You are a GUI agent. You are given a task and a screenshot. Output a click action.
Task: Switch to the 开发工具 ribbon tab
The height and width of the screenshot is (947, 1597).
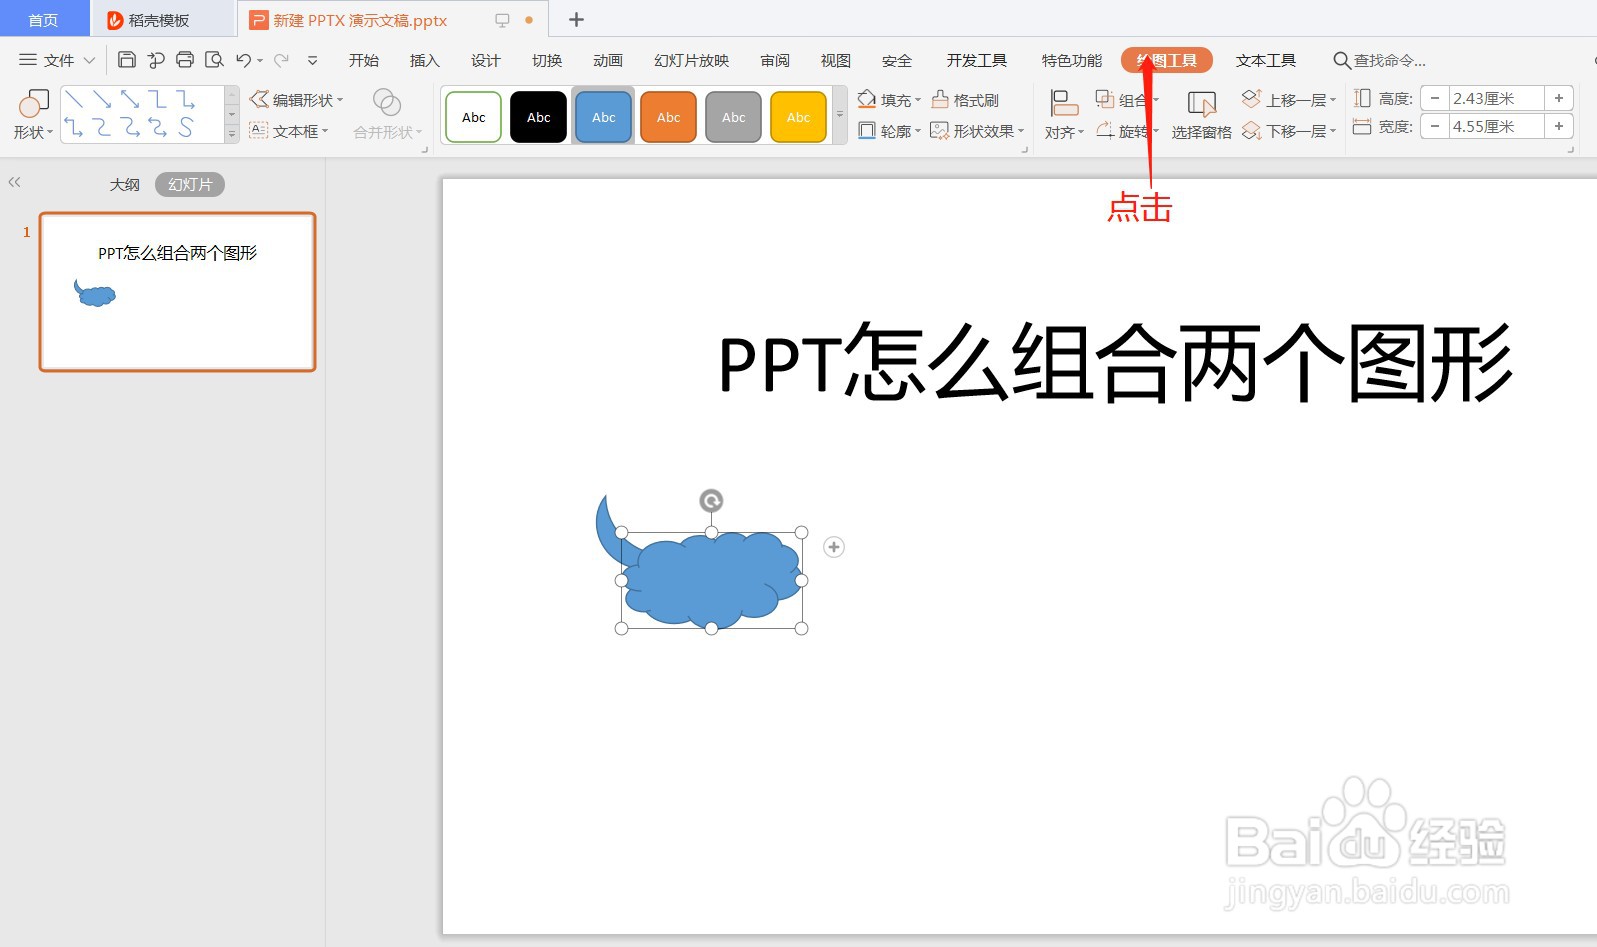pos(977,60)
